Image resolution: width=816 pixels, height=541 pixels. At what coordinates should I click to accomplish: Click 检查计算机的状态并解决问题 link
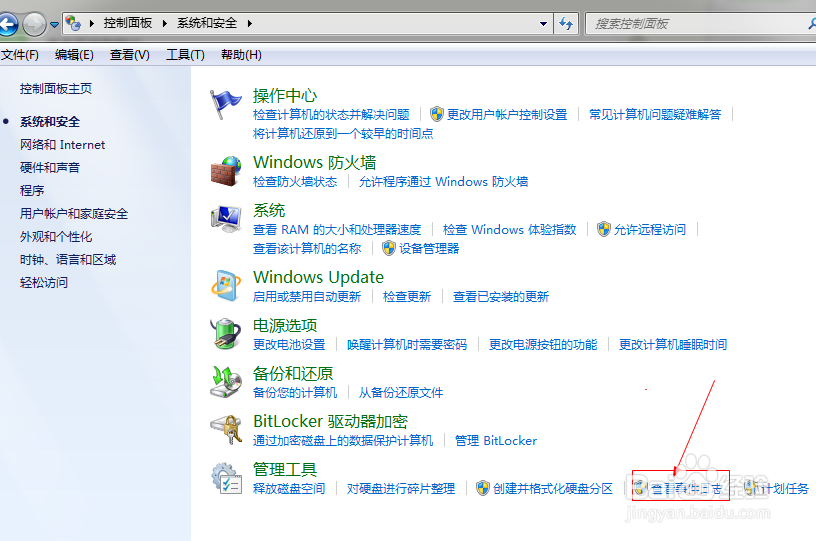pos(331,114)
